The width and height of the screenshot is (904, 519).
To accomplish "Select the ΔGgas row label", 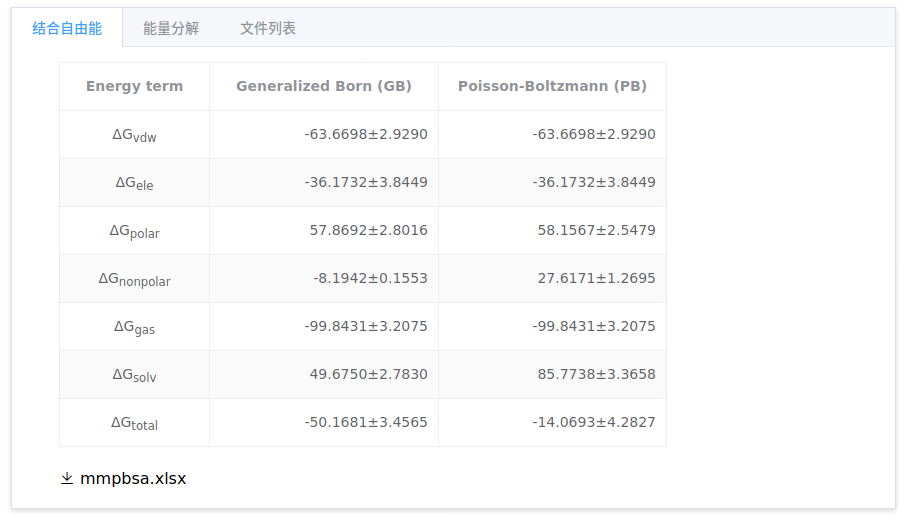I will pyautogui.click(x=134, y=327).
